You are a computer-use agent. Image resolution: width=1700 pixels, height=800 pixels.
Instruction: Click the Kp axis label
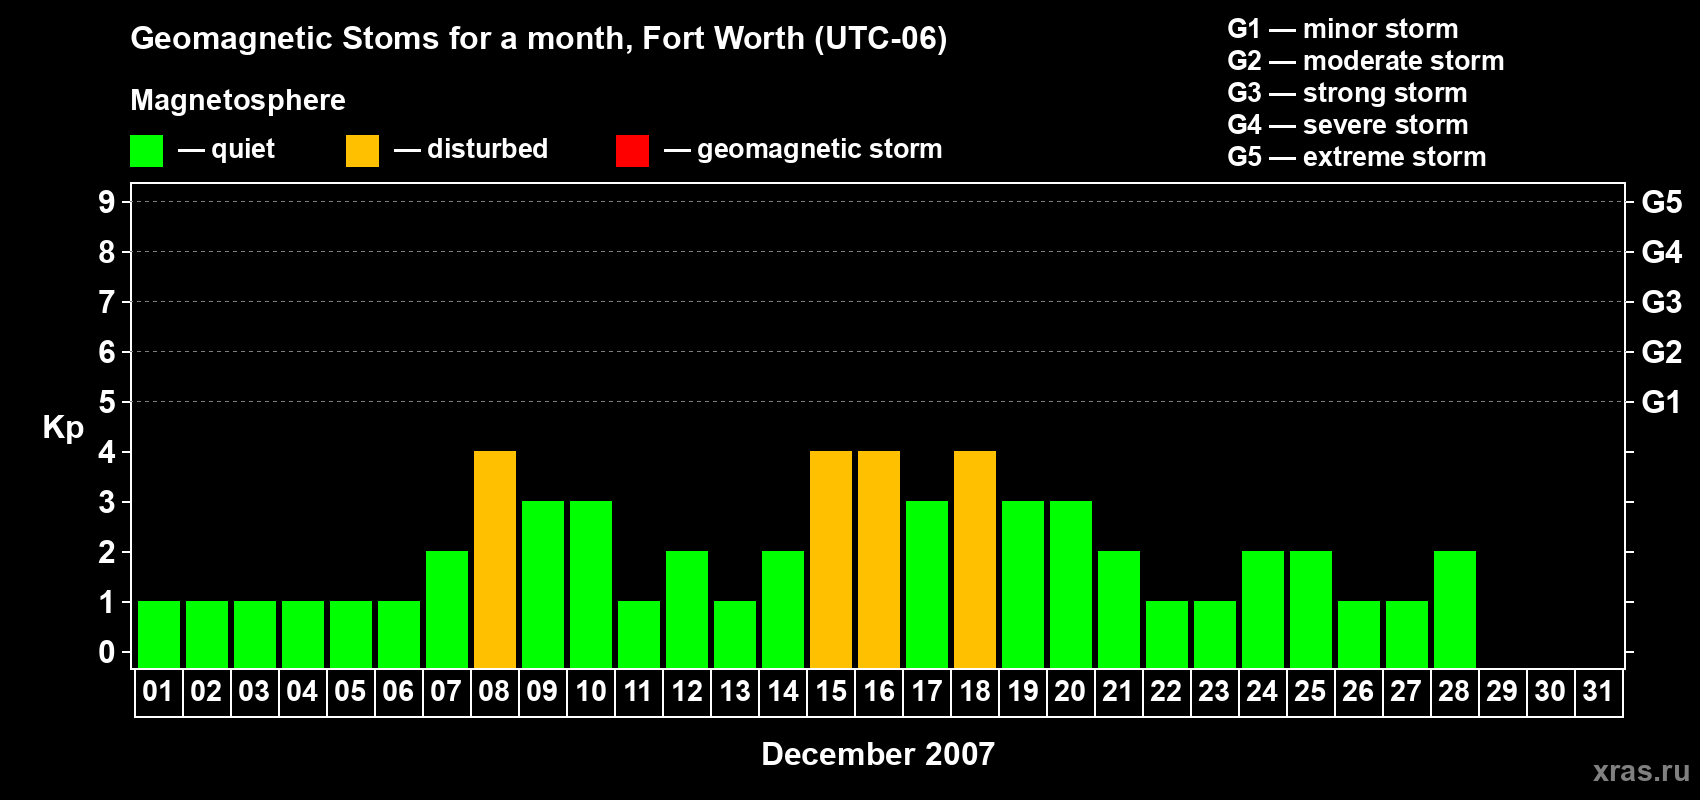click(63, 428)
